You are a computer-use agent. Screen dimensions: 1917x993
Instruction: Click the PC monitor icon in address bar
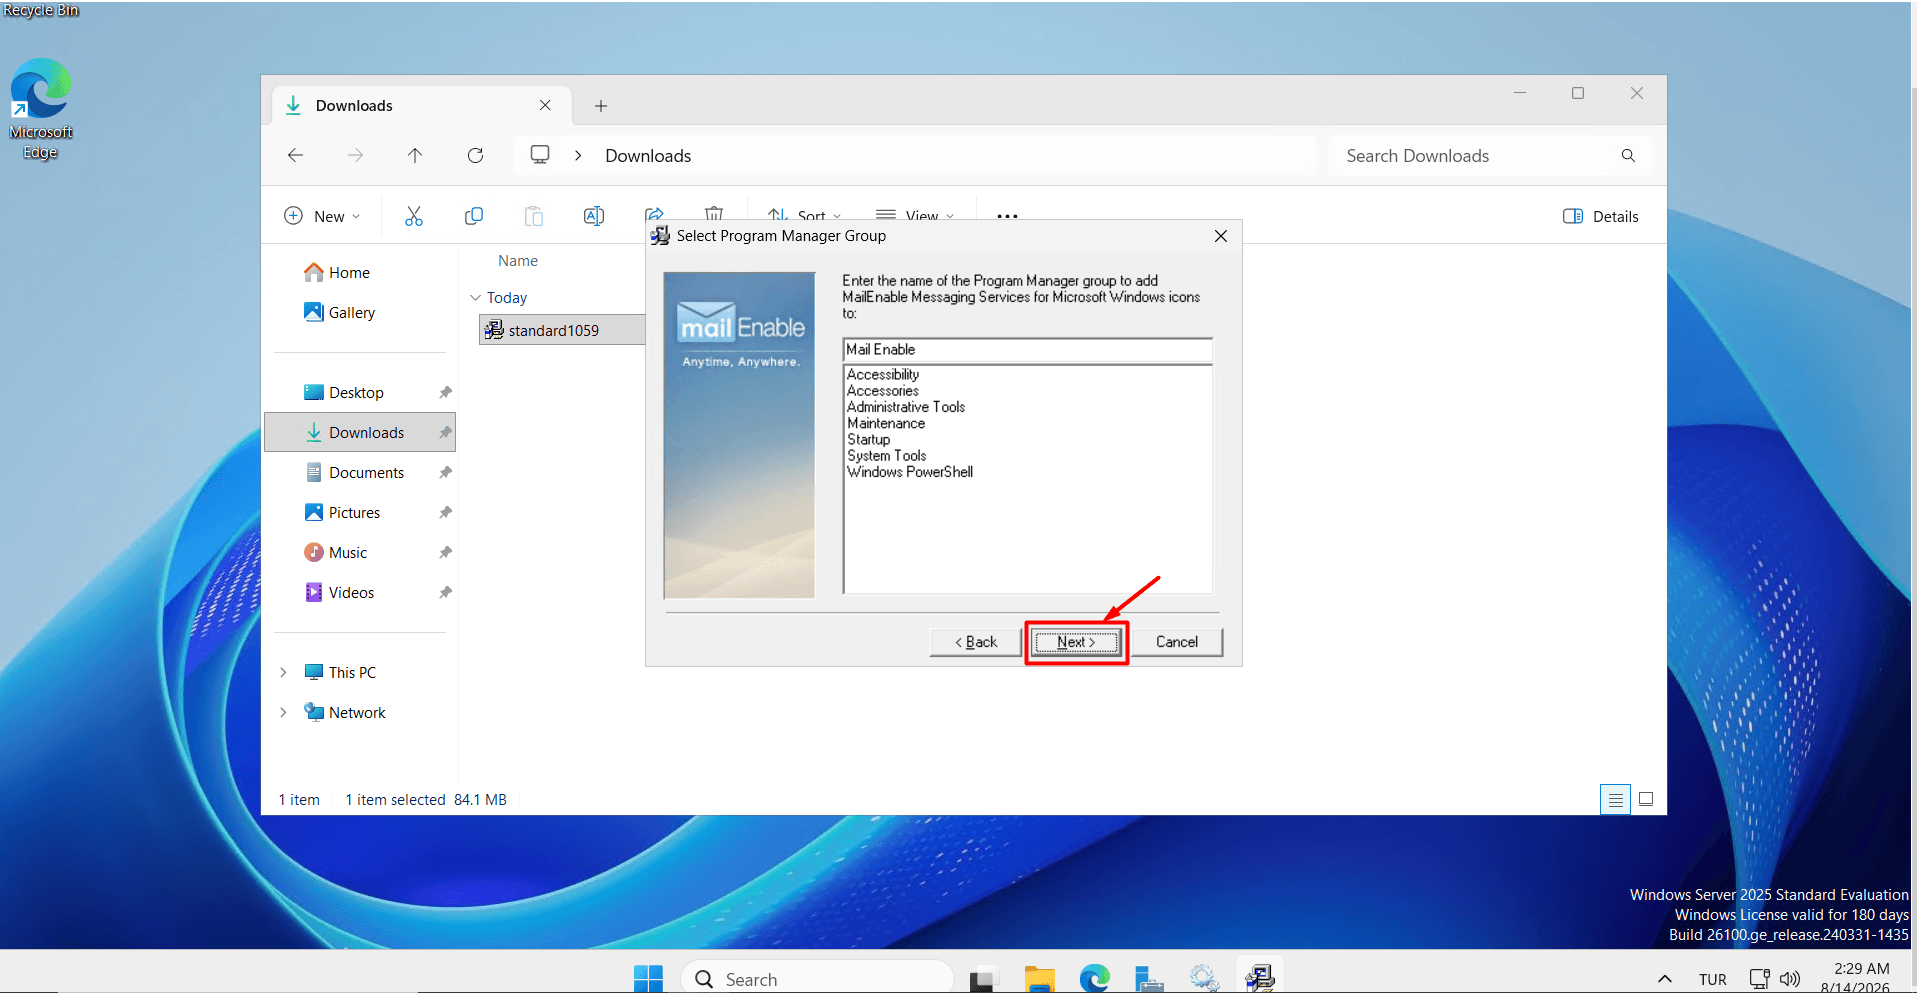click(540, 155)
